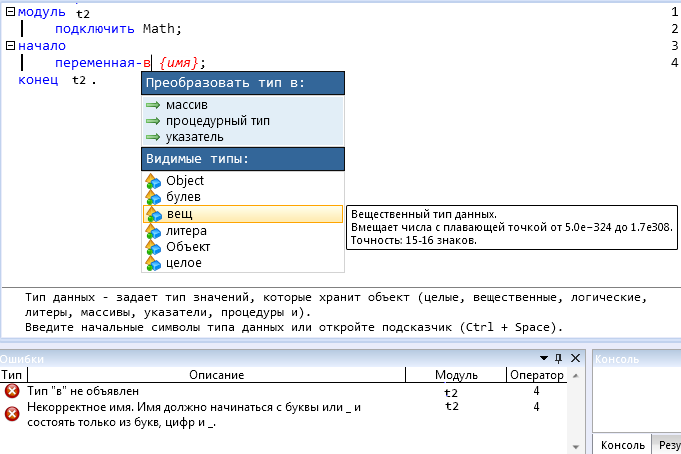This screenshot has height=454, width=681.
Task: Click error icon for Тип "в" не объявлен
Action: click(12, 391)
